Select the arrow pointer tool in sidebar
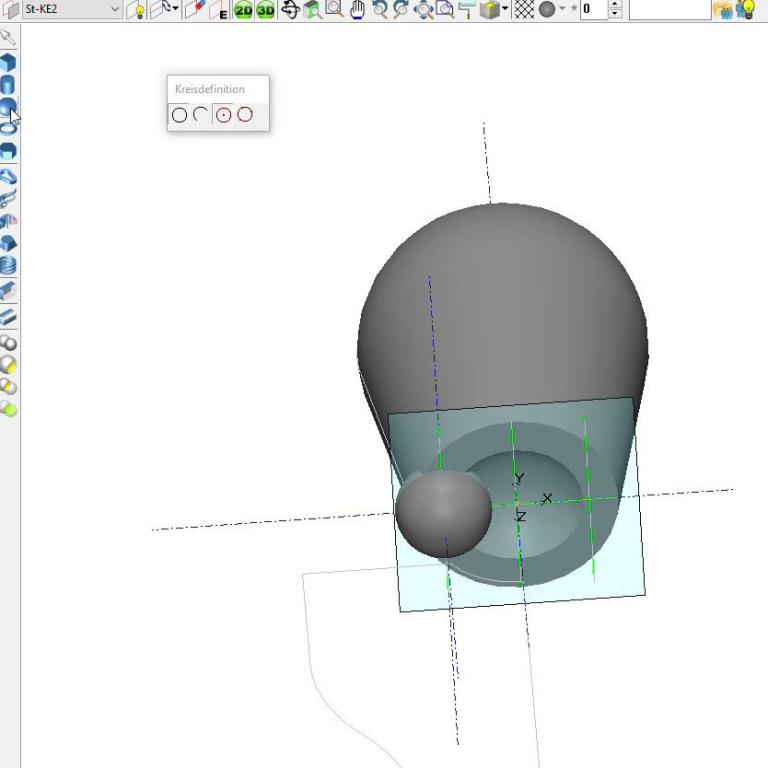 pos(8,39)
